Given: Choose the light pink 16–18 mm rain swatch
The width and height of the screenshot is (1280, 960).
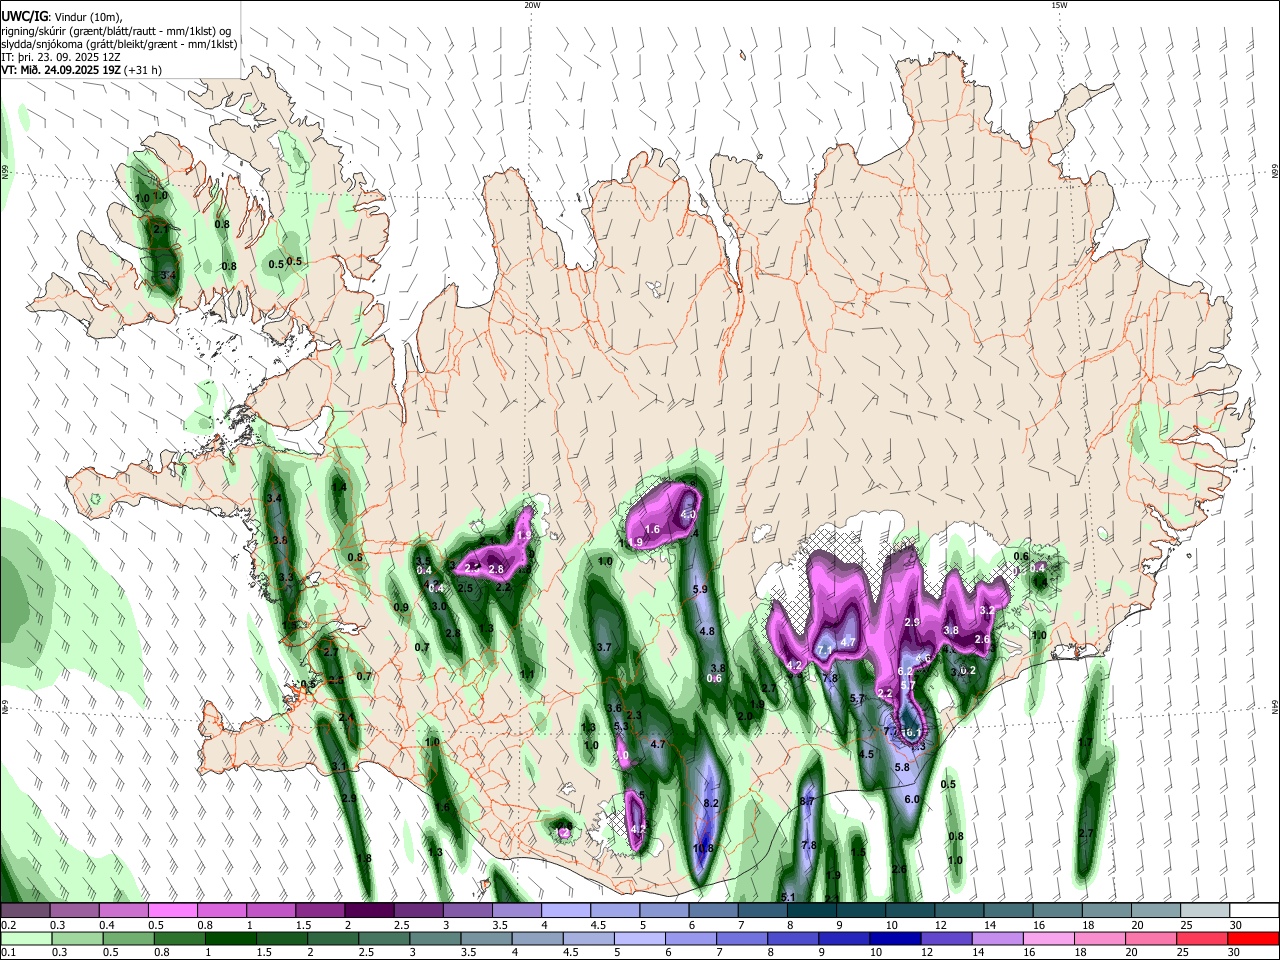Looking at the screenshot, I should point(1050,938).
